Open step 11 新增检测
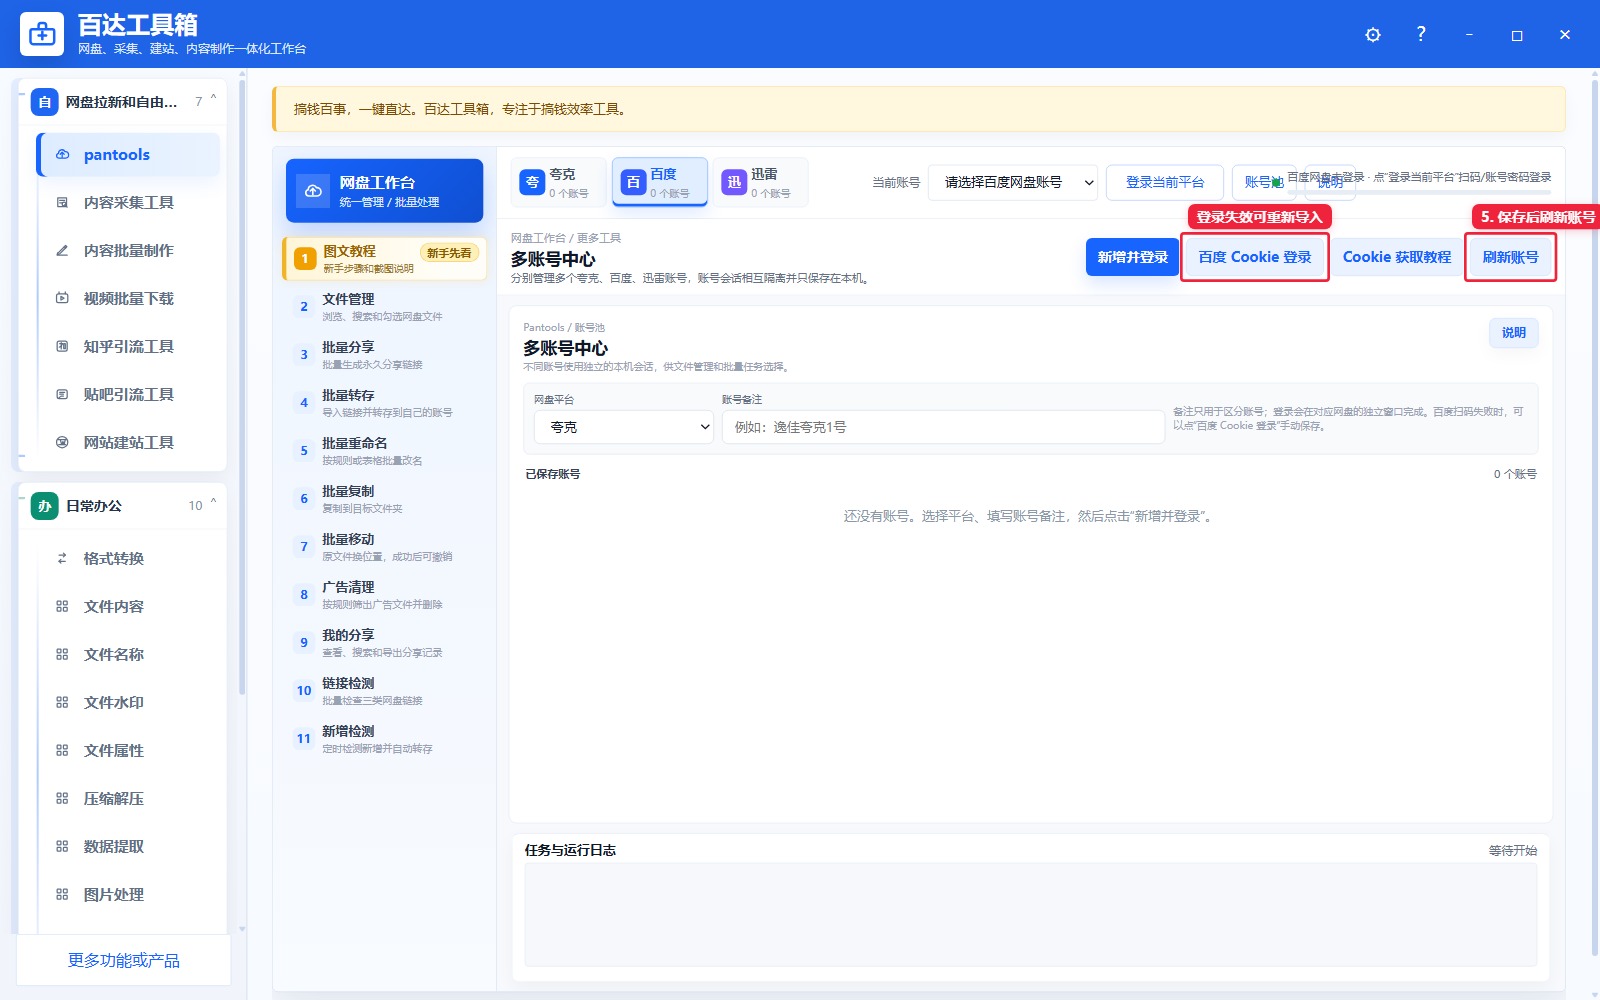The width and height of the screenshot is (1600, 1000). pos(385,739)
